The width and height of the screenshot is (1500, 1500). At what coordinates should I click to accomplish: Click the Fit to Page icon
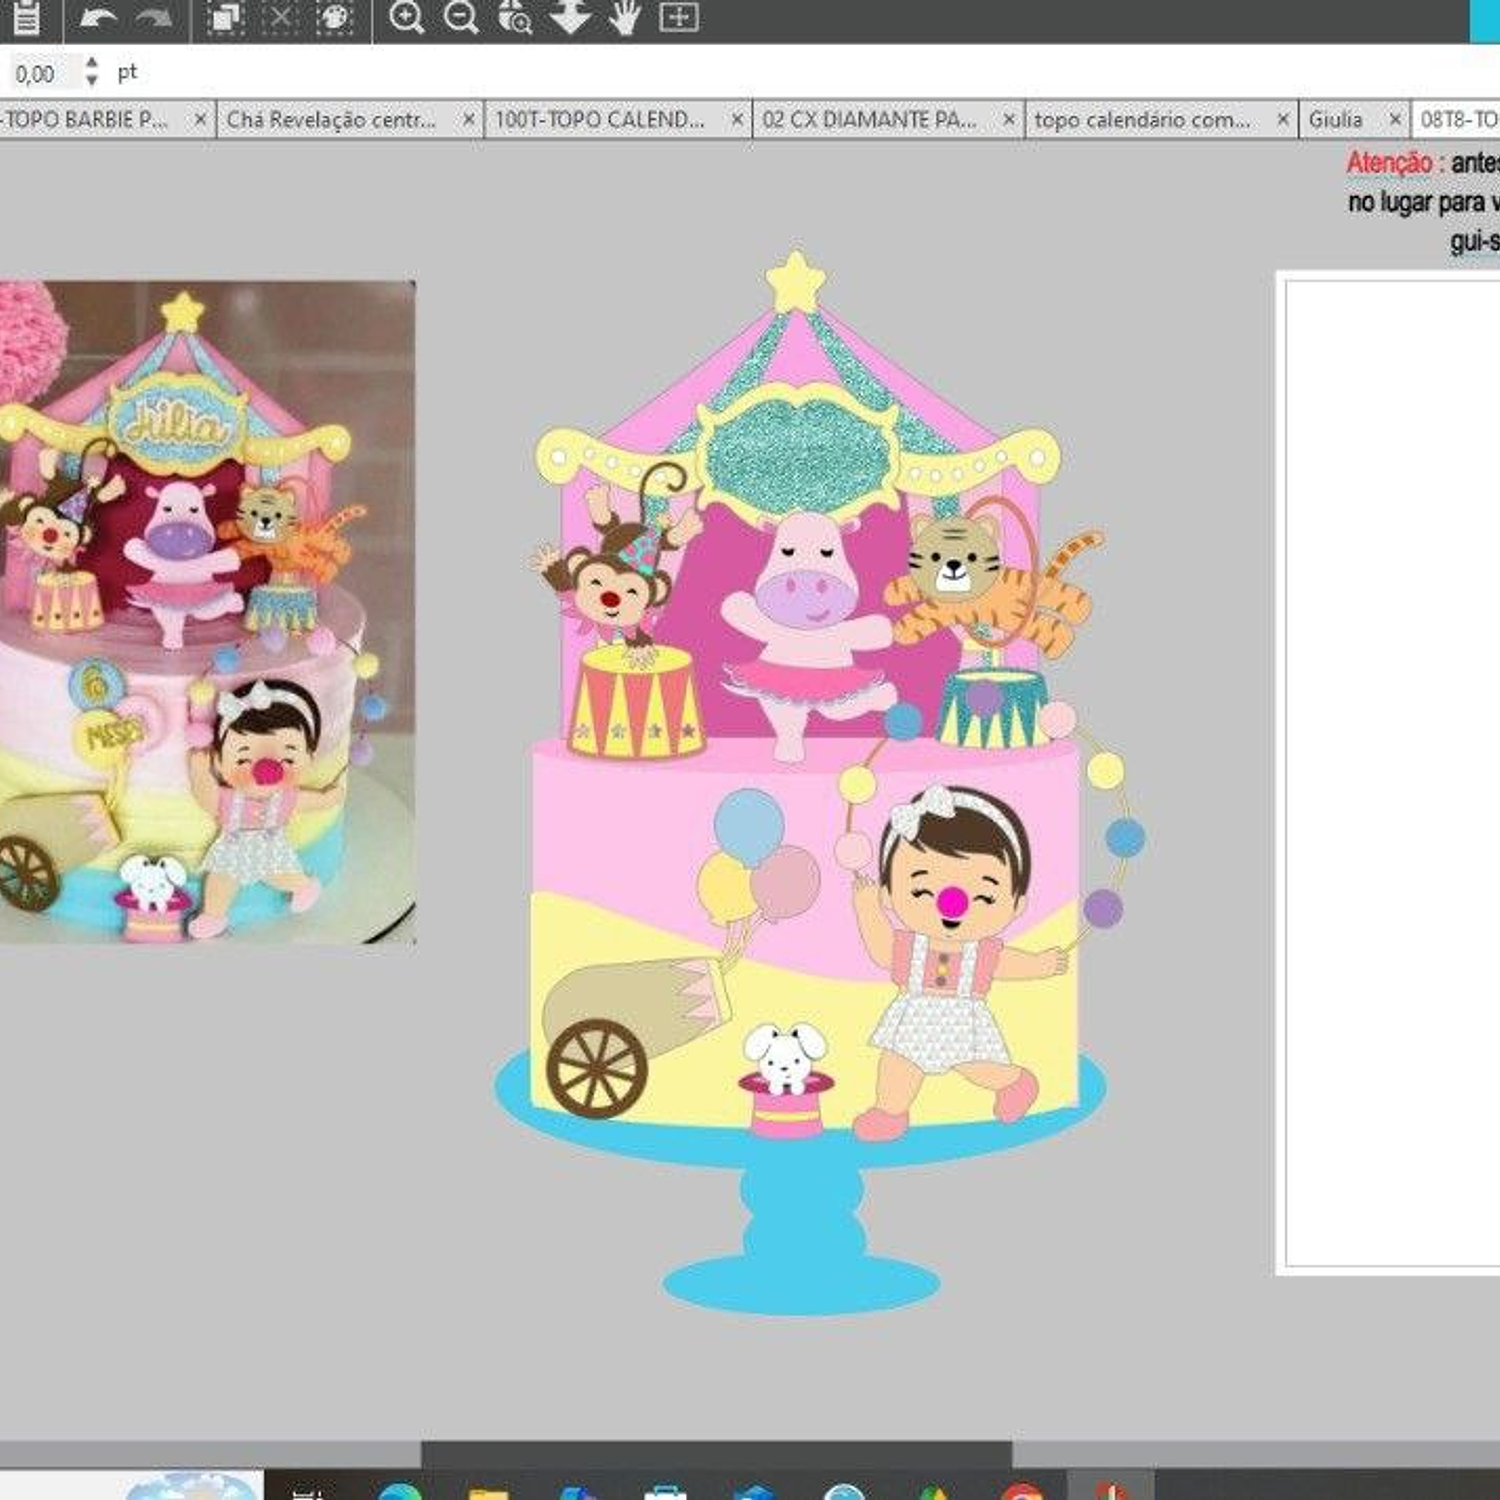678,17
